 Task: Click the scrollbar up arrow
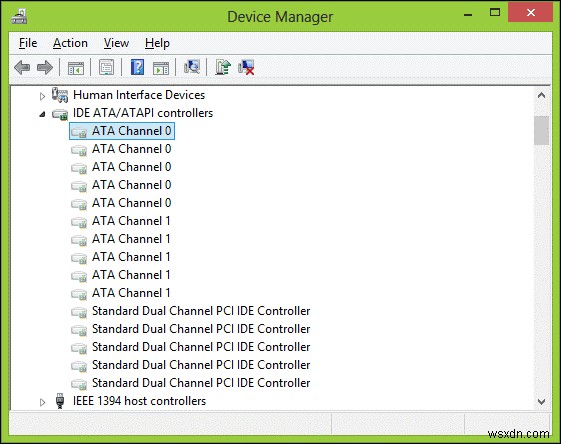pyautogui.click(x=541, y=95)
